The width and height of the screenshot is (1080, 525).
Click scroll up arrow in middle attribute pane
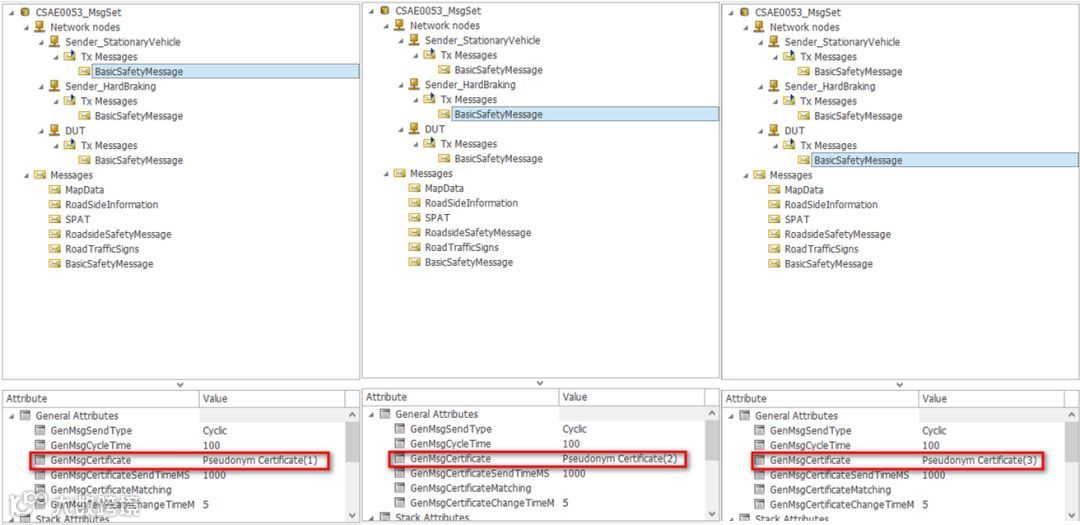(712, 414)
